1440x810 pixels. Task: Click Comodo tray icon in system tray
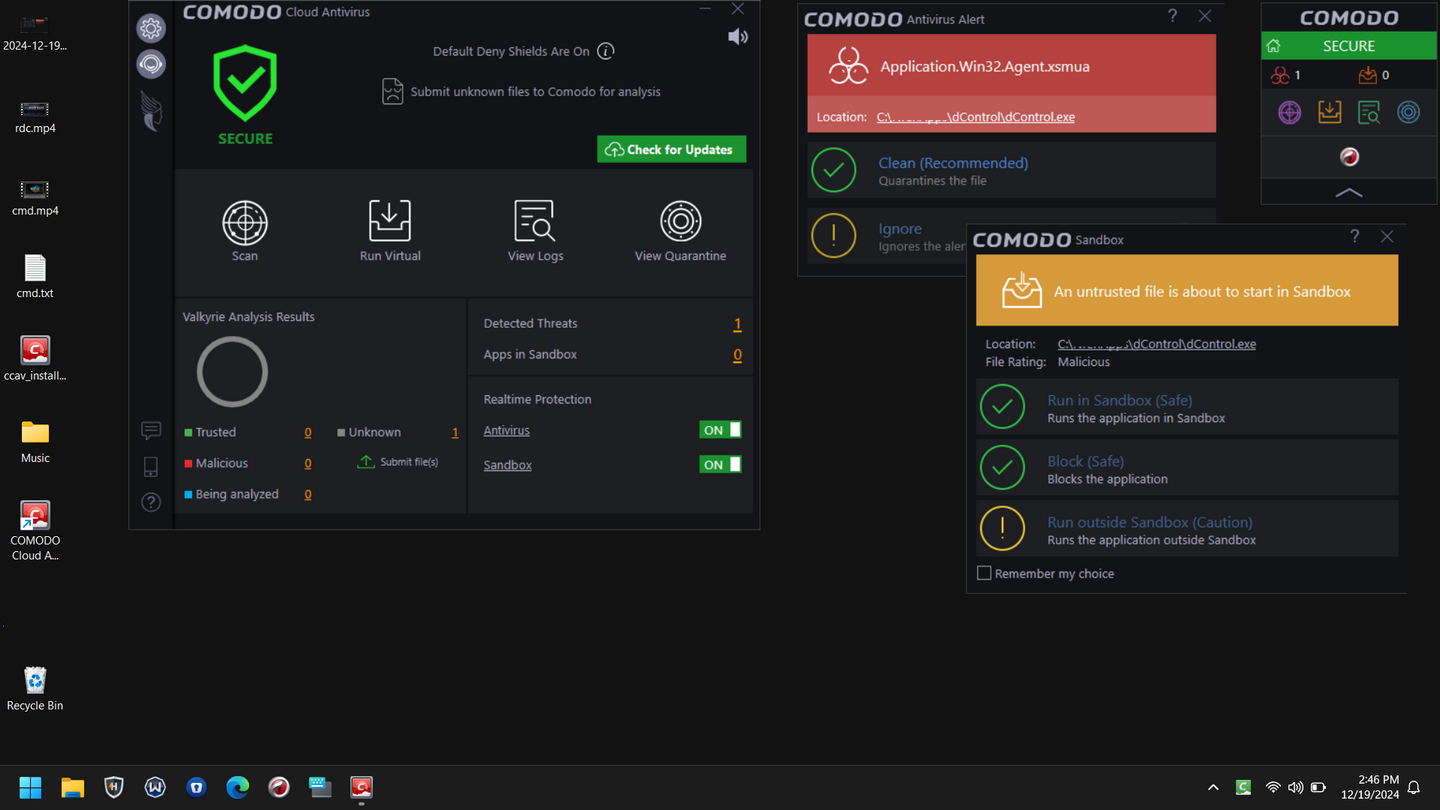click(x=1243, y=788)
